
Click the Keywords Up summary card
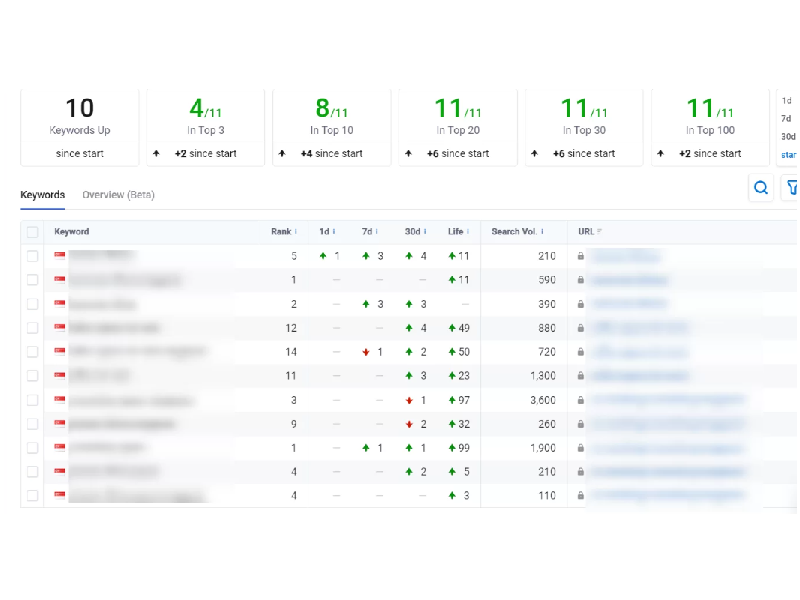(80, 126)
